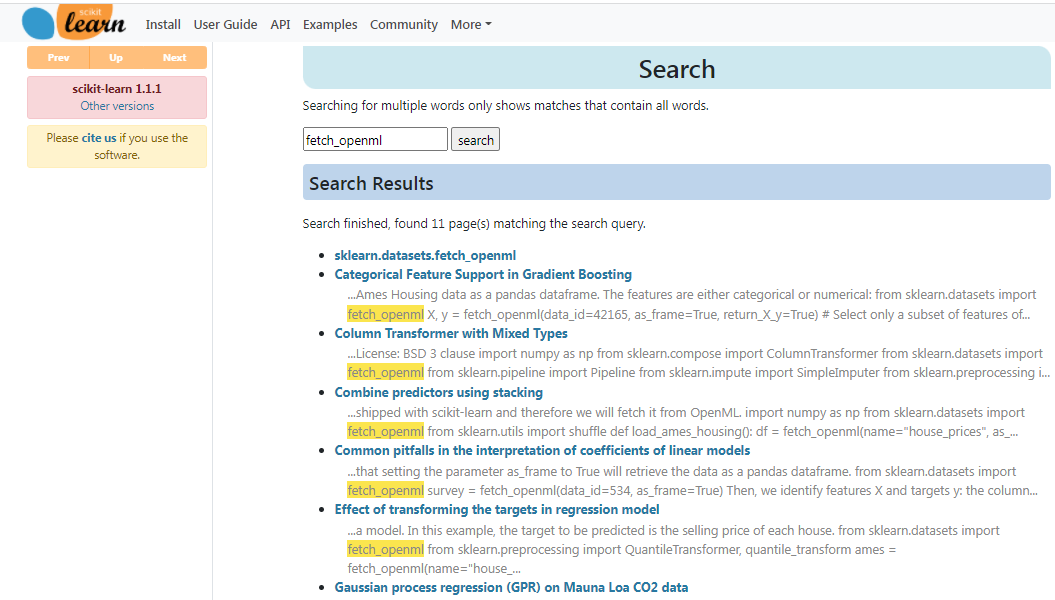Image resolution: width=1055 pixels, height=600 pixels.
Task: Open Categorical Feature Support in Gradient Boosting
Action: (483, 274)
